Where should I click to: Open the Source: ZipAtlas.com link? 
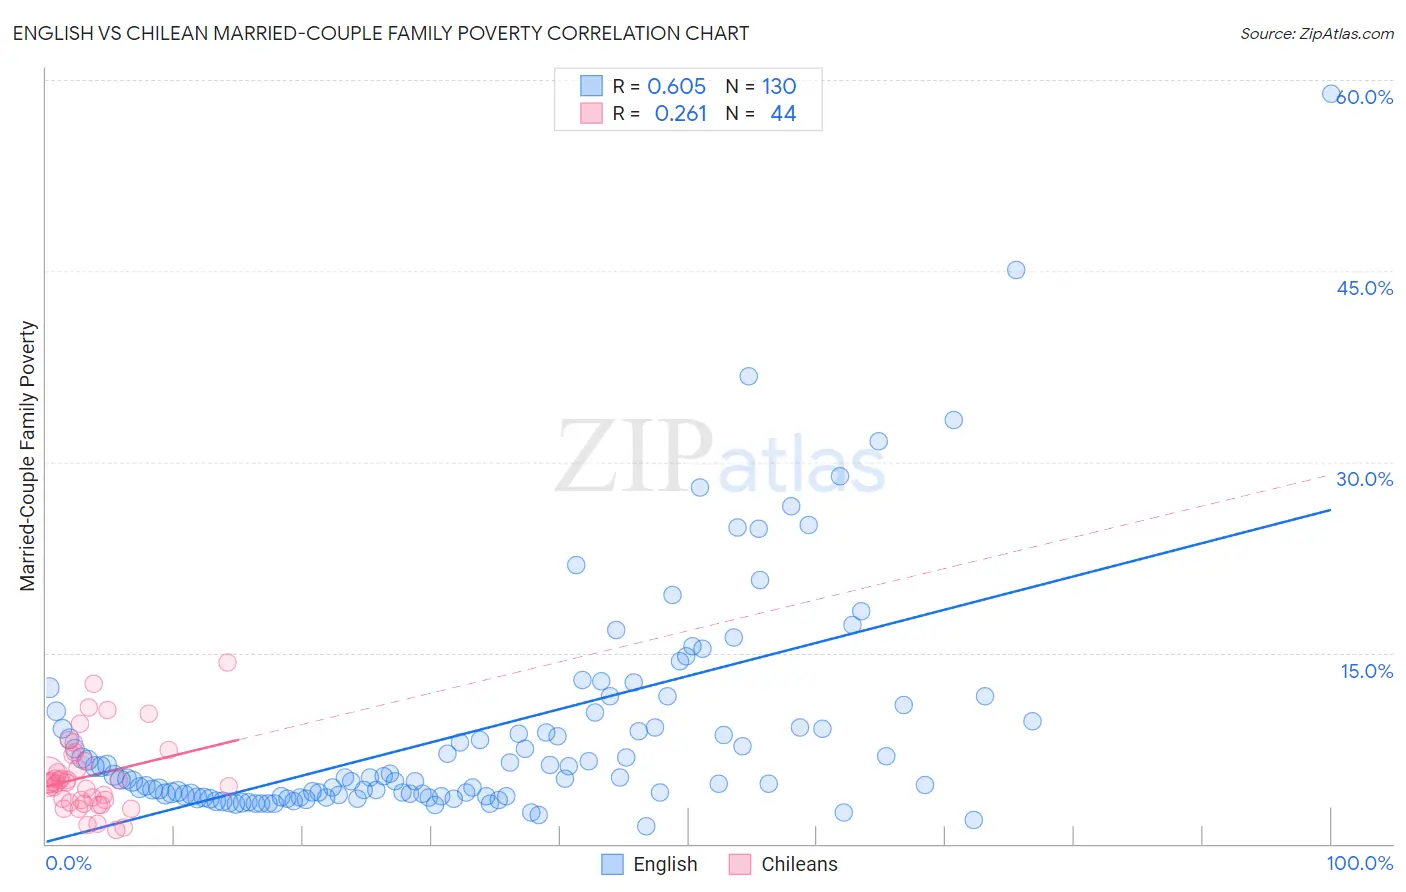[1317, 33]
